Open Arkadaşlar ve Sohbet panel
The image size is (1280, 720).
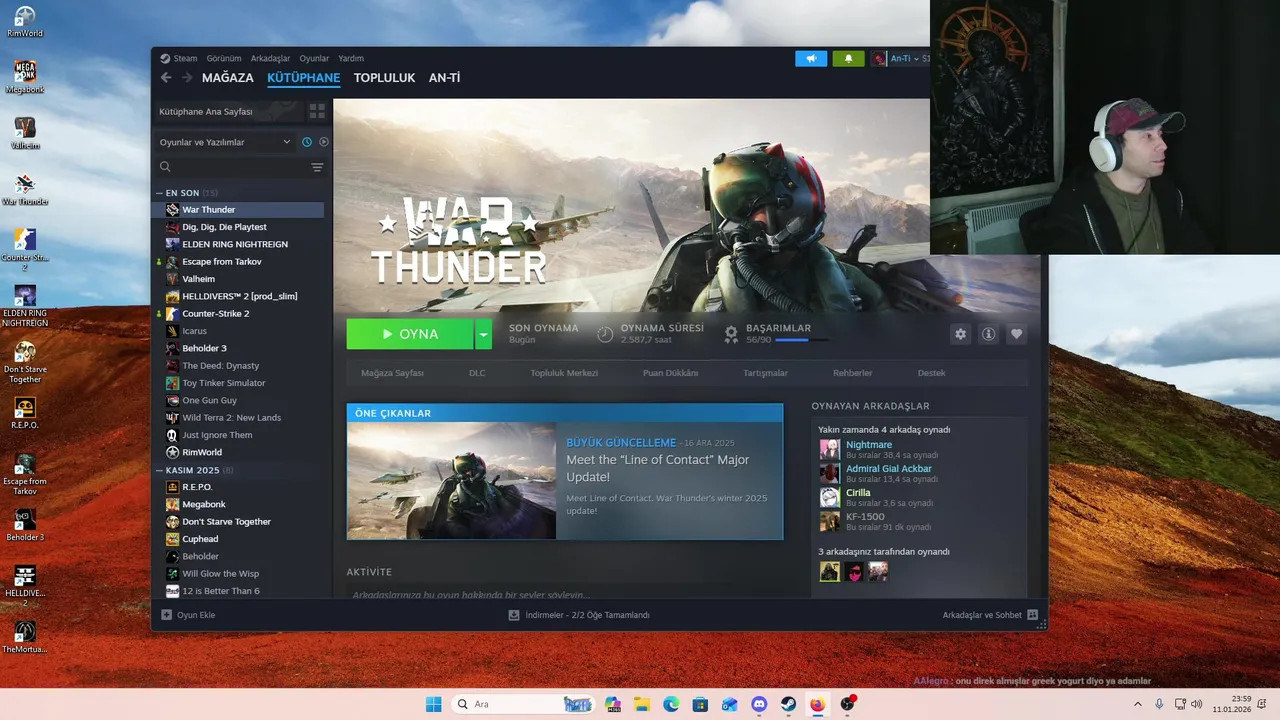[990, 615]
